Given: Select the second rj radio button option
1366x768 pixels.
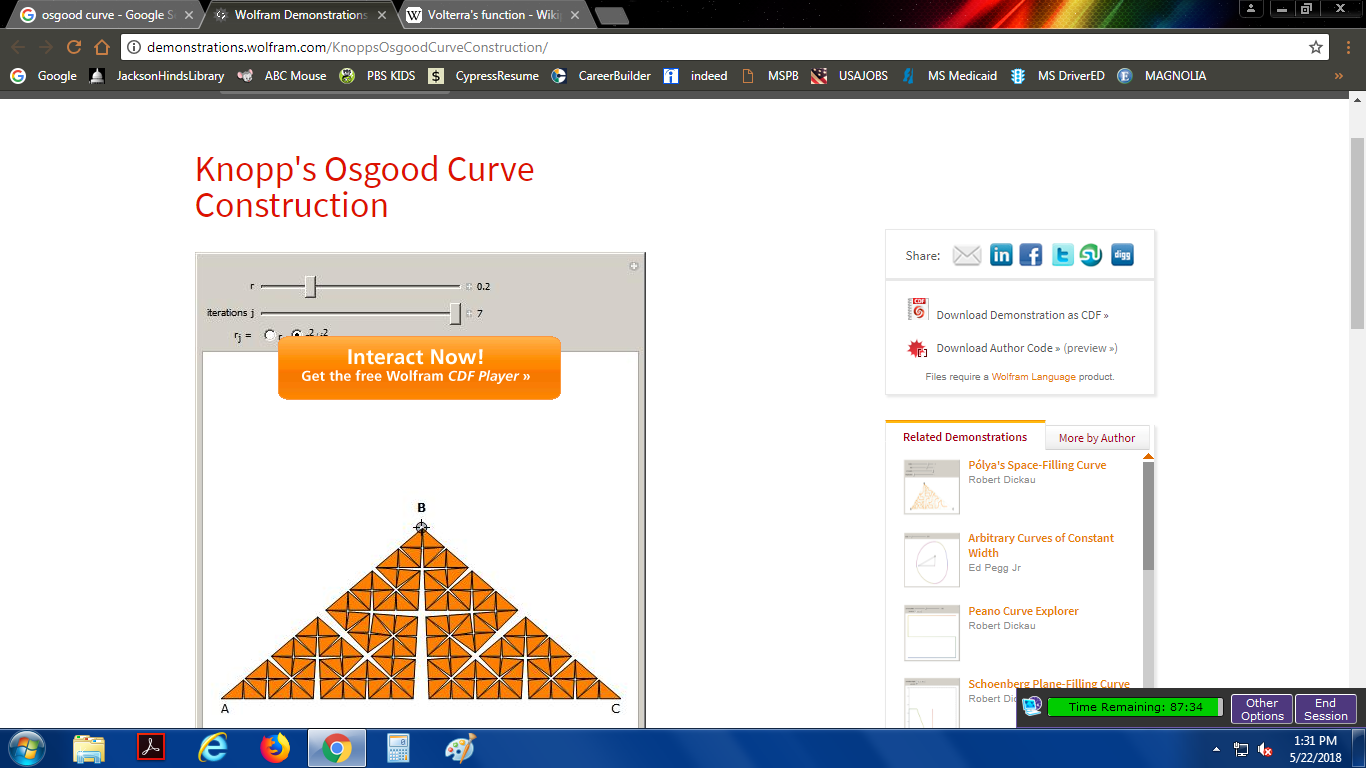Looking at the screenshot, I should [297, 335].
